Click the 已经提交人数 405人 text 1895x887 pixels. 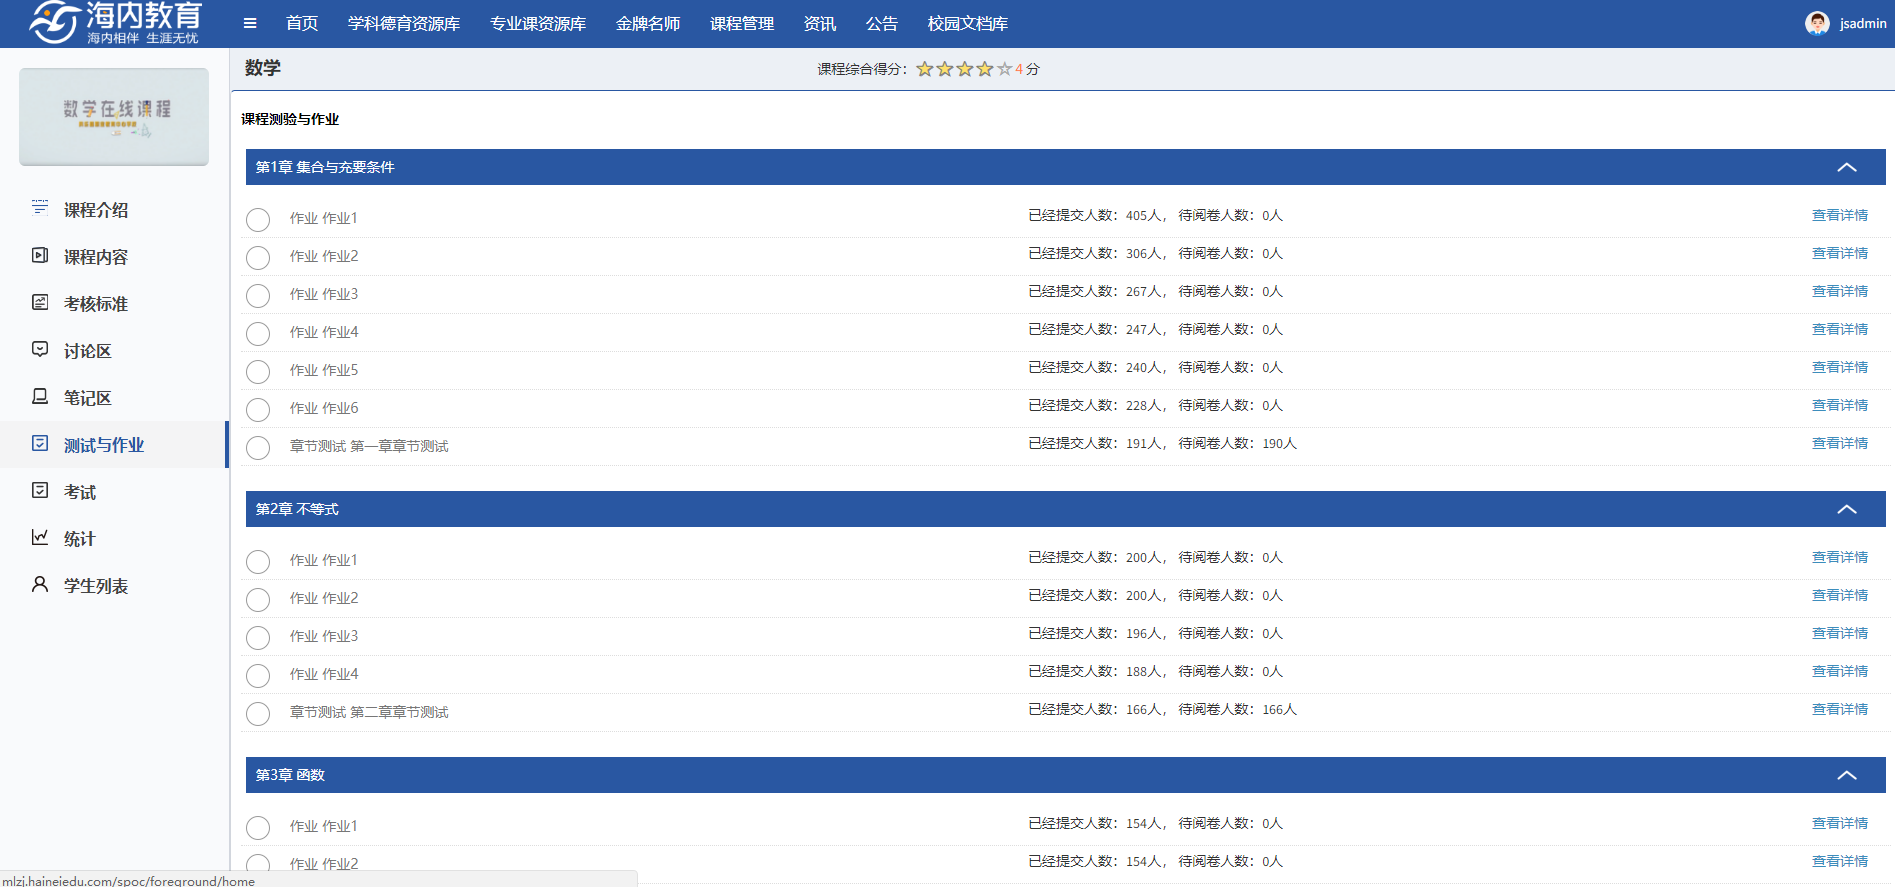1095,215
